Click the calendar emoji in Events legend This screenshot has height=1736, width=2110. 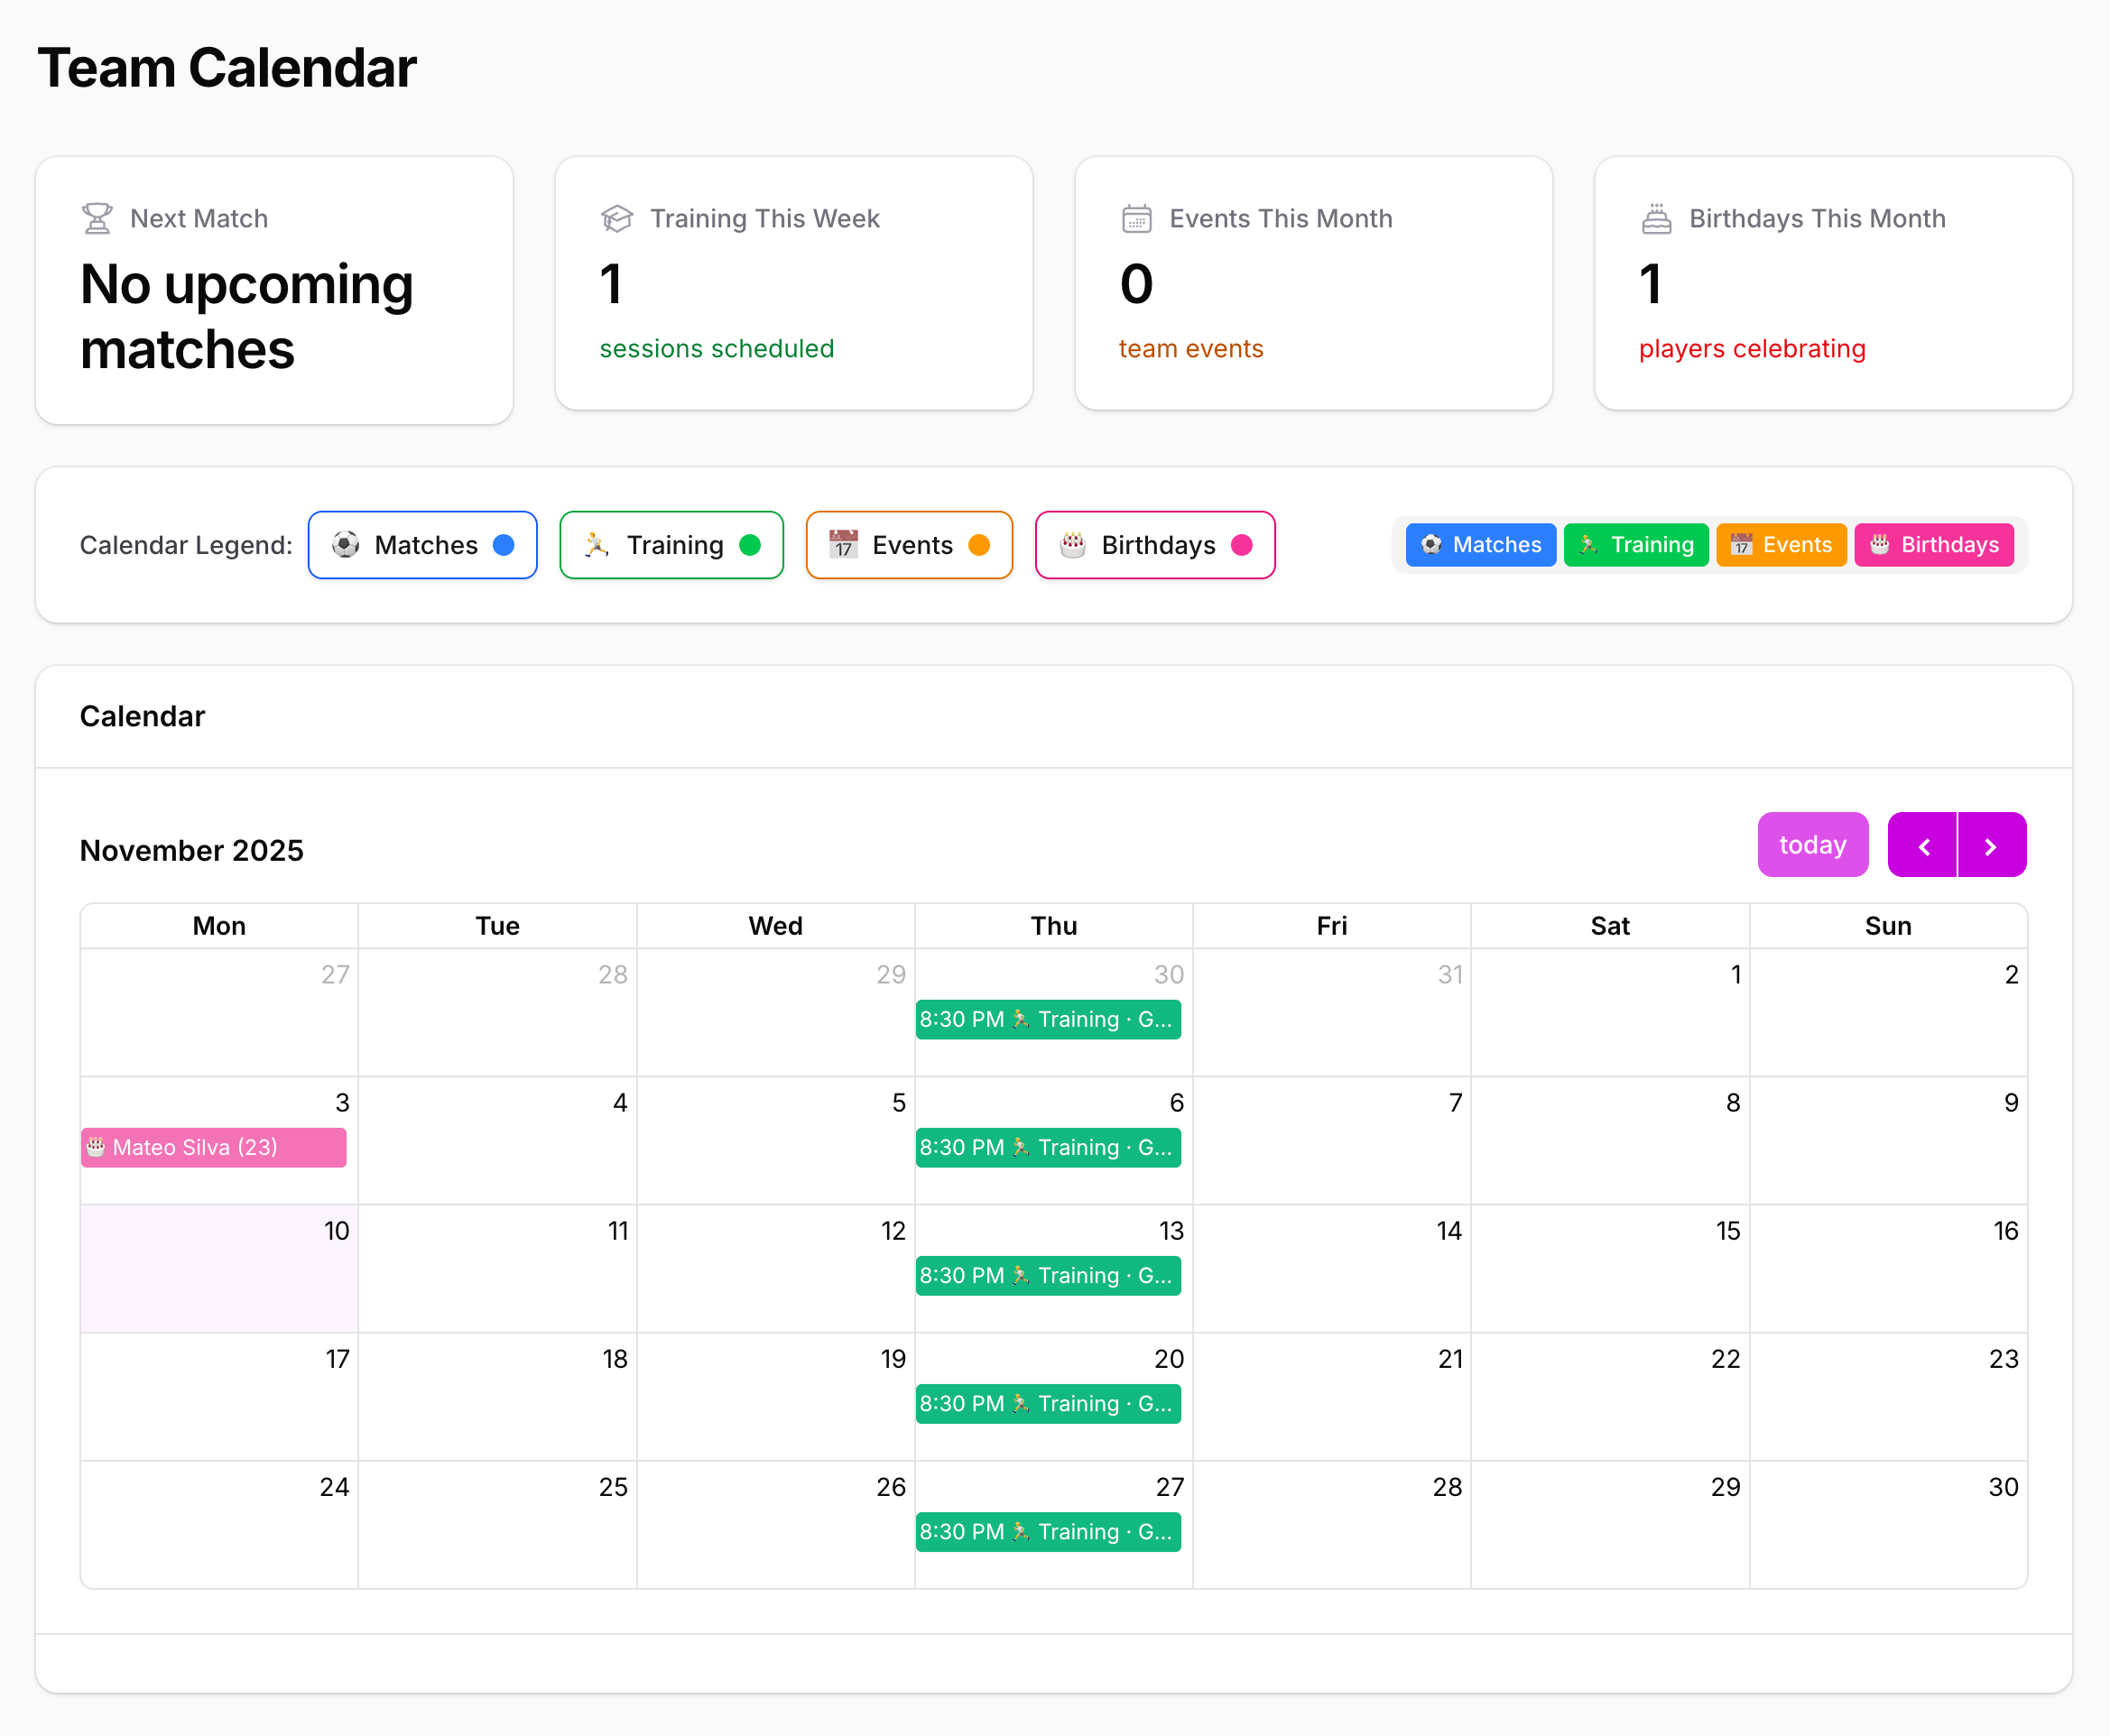[x=843, y=545]
